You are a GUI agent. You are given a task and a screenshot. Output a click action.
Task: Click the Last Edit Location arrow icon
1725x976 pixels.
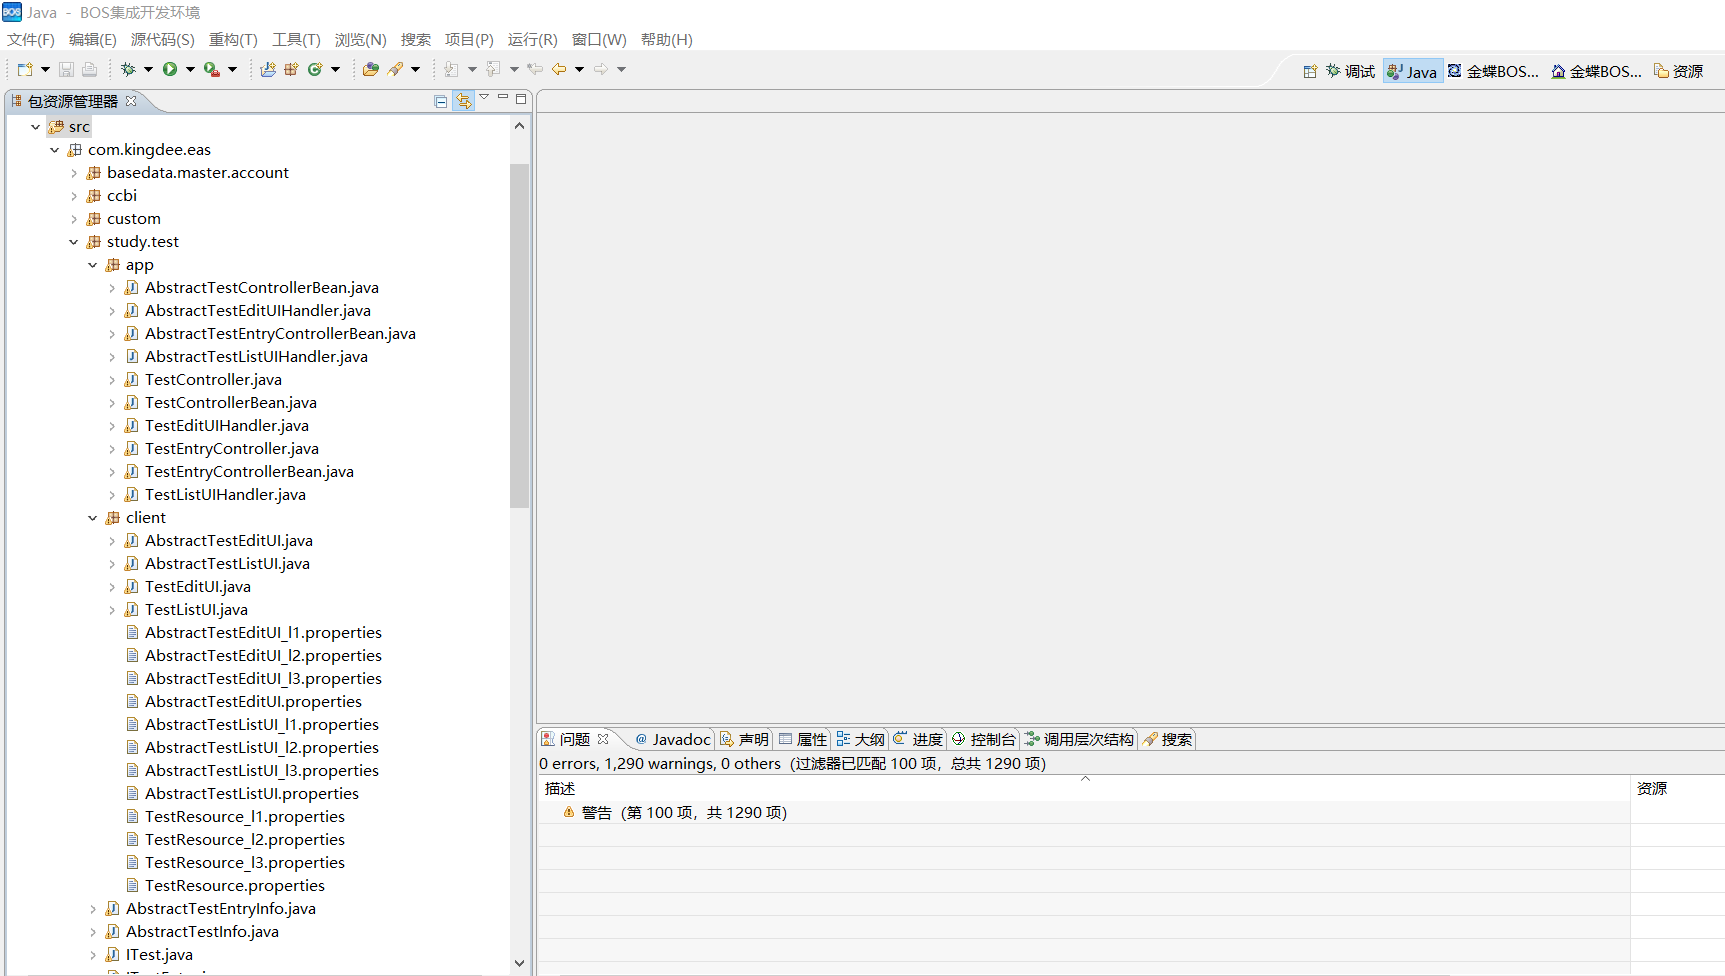pyautogui.click(x=535, y=69)
